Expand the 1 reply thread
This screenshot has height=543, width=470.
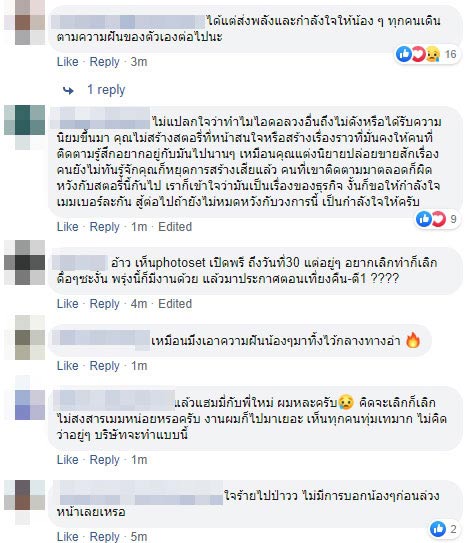coord(106,90)
